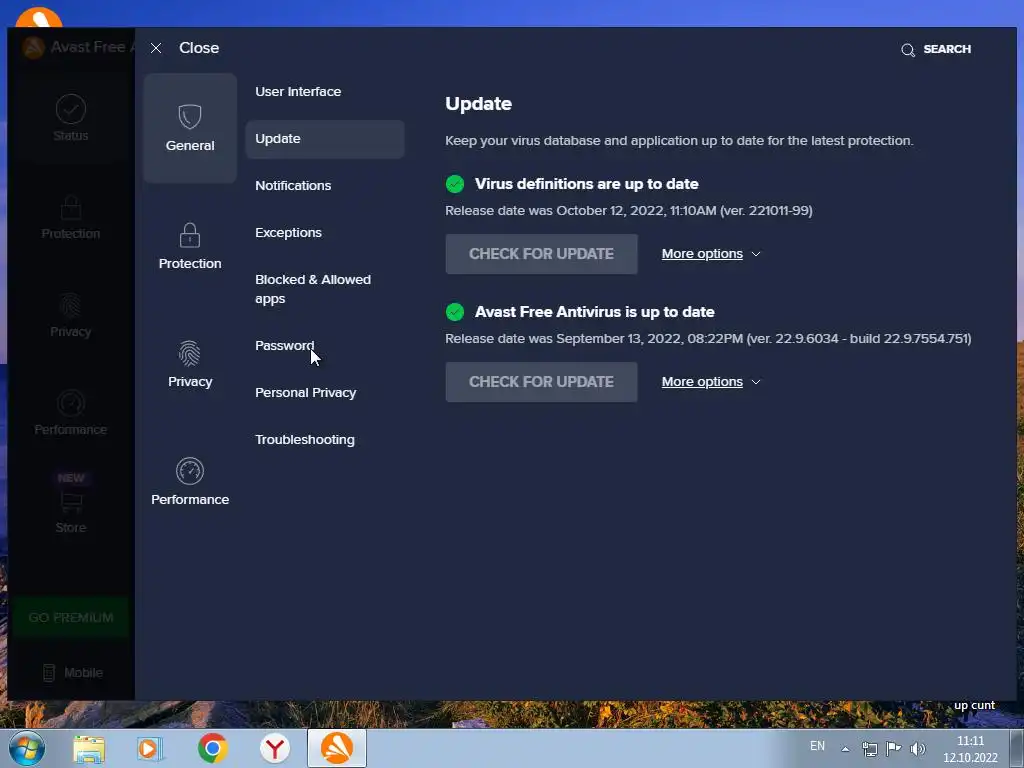Click the Avast version build release text
The image size is (1024, 768).
[708, 339]
